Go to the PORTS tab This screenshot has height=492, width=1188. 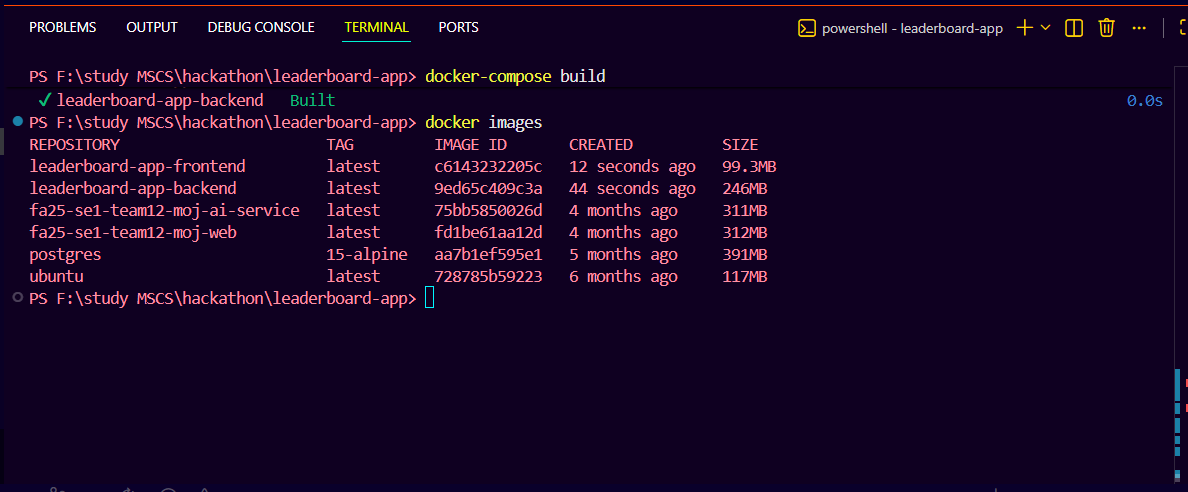[x=459, y=27]
